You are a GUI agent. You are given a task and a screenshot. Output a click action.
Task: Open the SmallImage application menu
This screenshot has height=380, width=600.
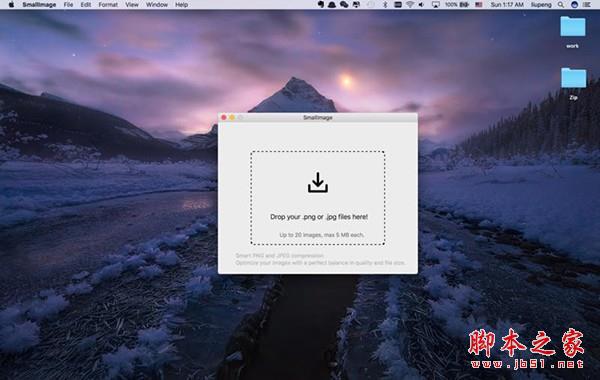click(x=39, y=5)
